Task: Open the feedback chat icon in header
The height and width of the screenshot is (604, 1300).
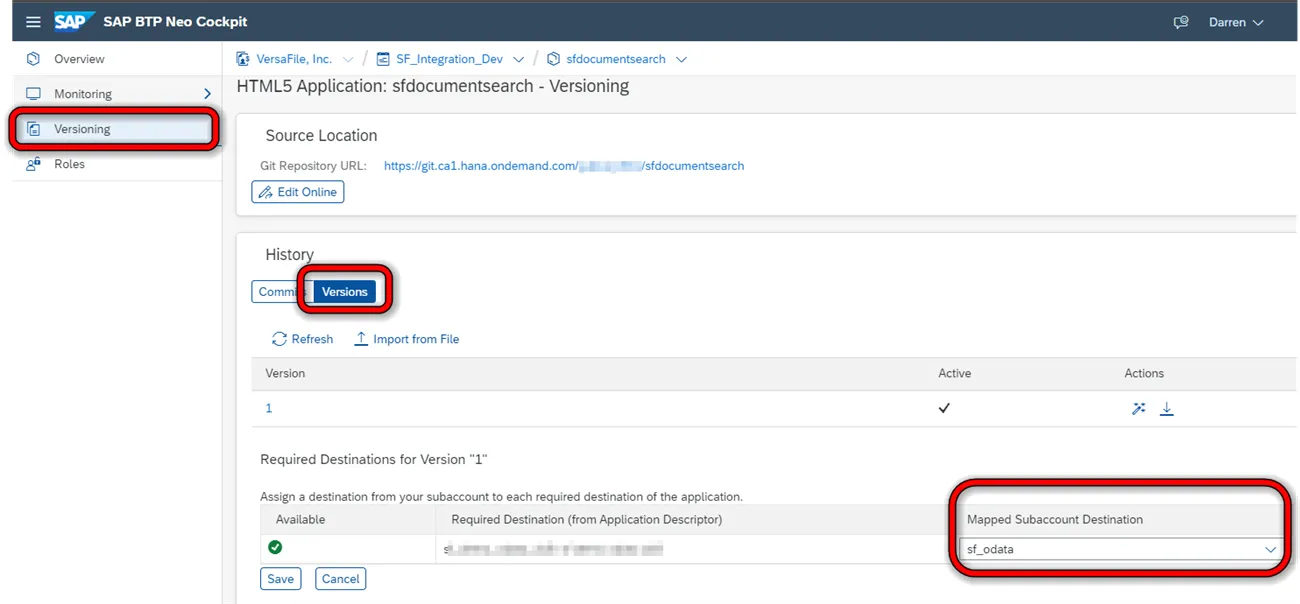Action: [1181, 22]
